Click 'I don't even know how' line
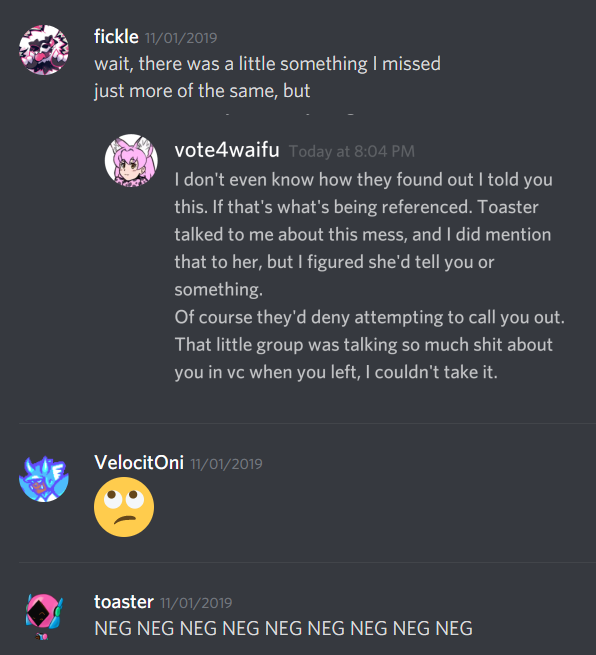 (363, 180)
